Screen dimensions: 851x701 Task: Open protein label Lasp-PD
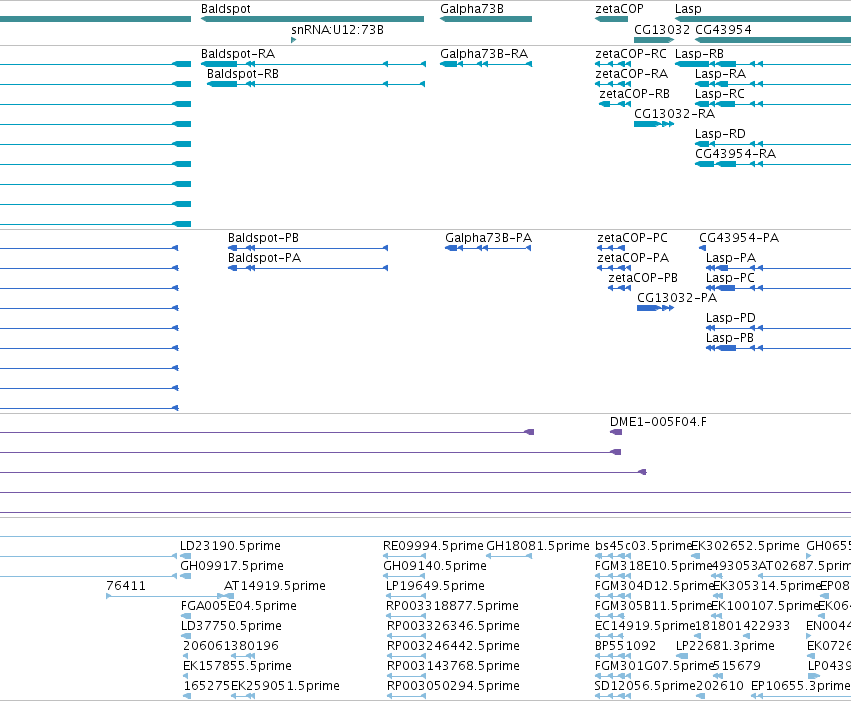tap(731, 318)
